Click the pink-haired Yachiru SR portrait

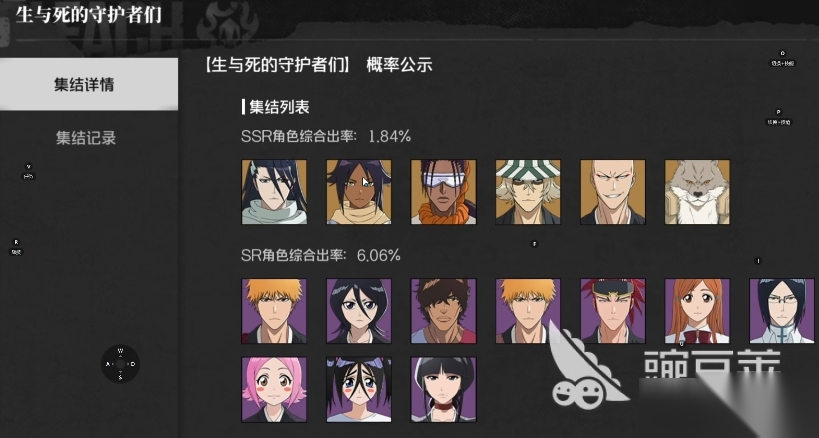pyautogui.click(x=274, y=389)
